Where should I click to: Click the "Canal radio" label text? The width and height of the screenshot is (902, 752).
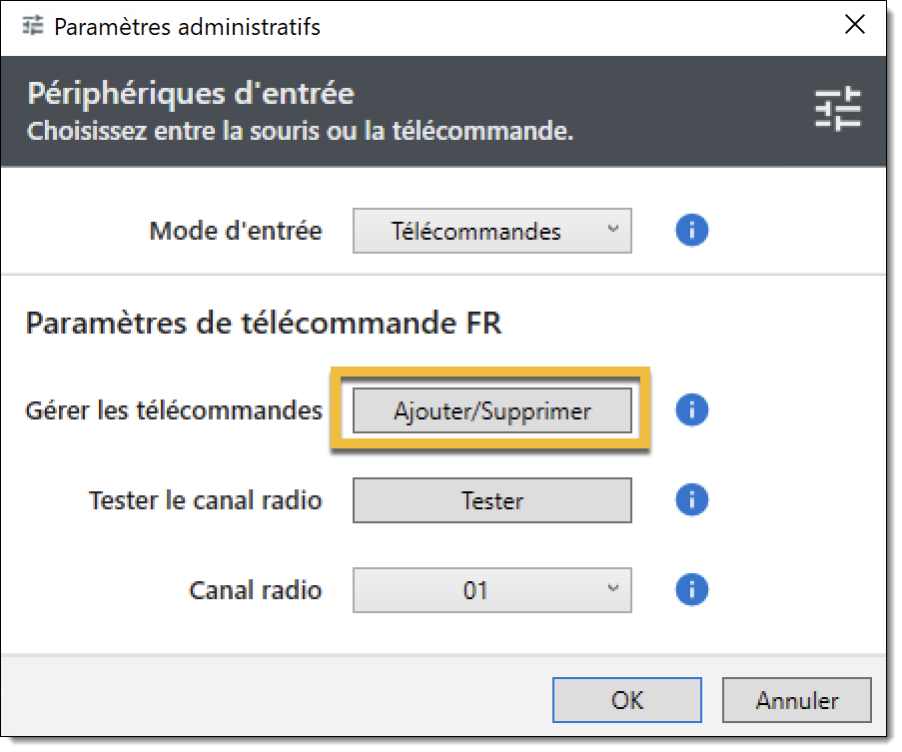click(255, 590)
